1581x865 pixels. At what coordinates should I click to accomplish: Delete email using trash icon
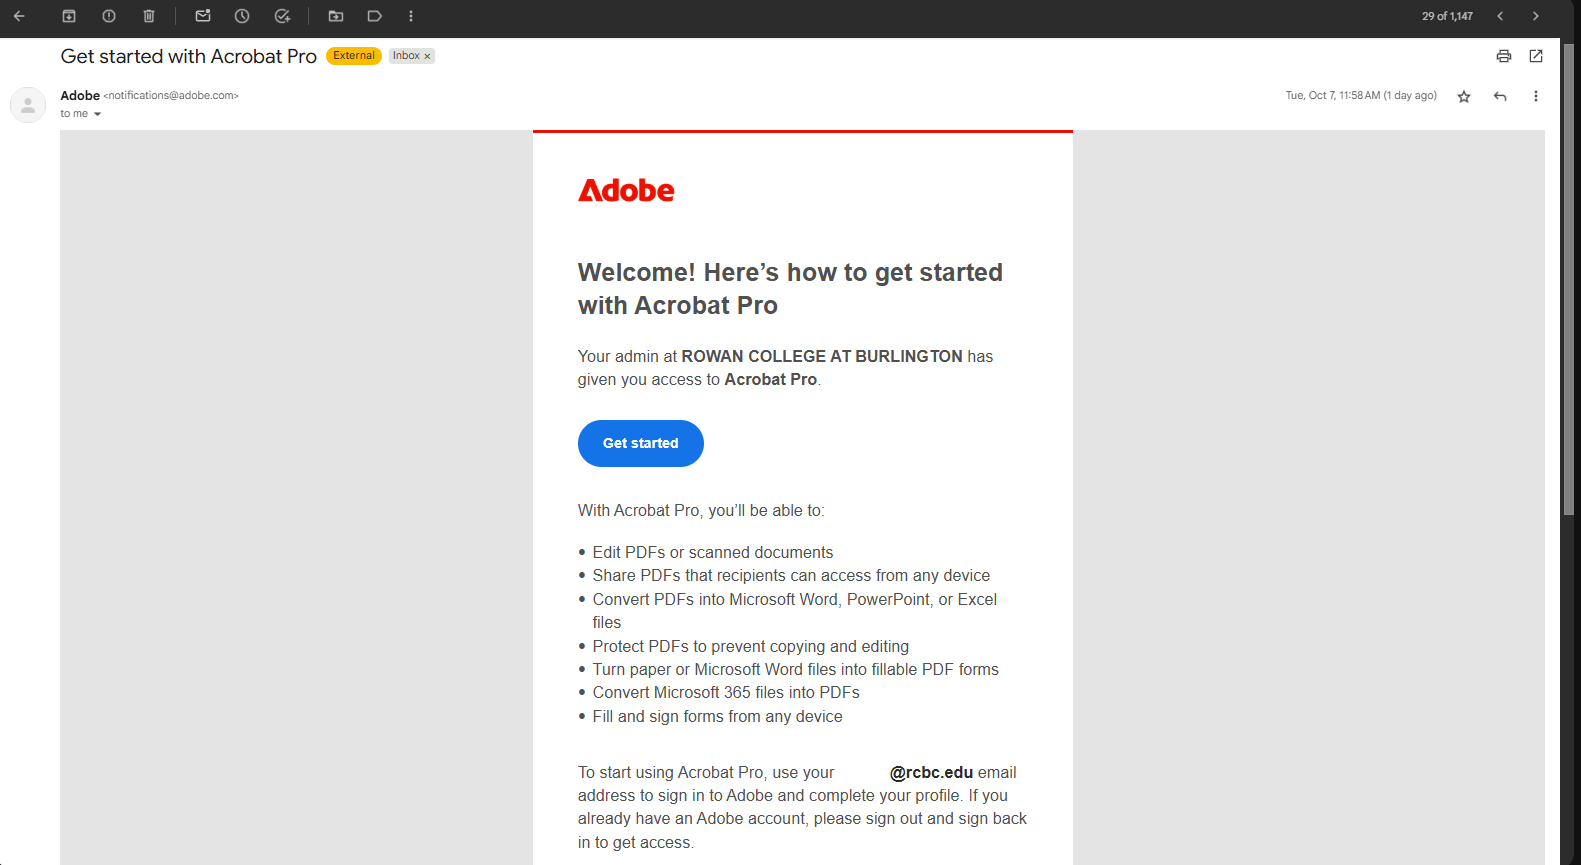tap(149, 16)
